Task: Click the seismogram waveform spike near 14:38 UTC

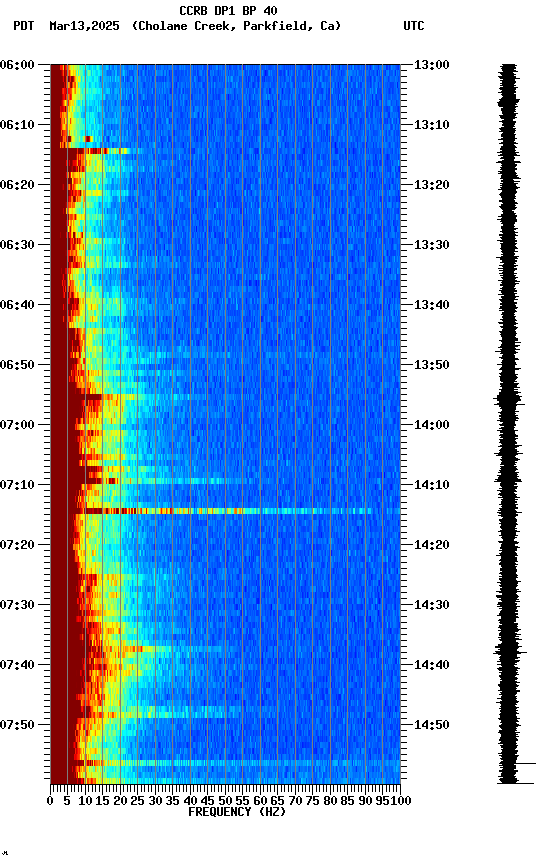Action: pyautogui.click(x=510, y=652)
